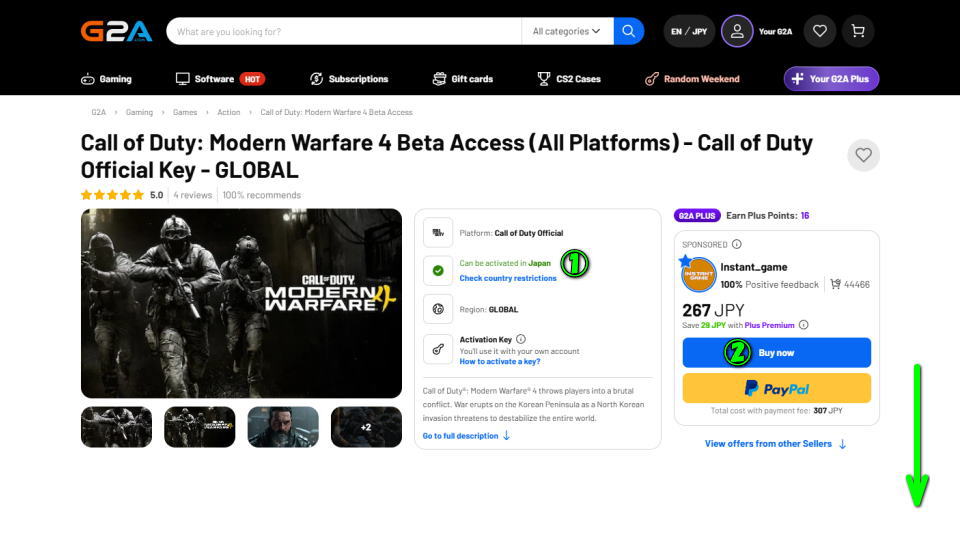Click Region: GLOBAL text
Image resolution: width=960 pixels, height=540 pixels.
tap(489, 310)
